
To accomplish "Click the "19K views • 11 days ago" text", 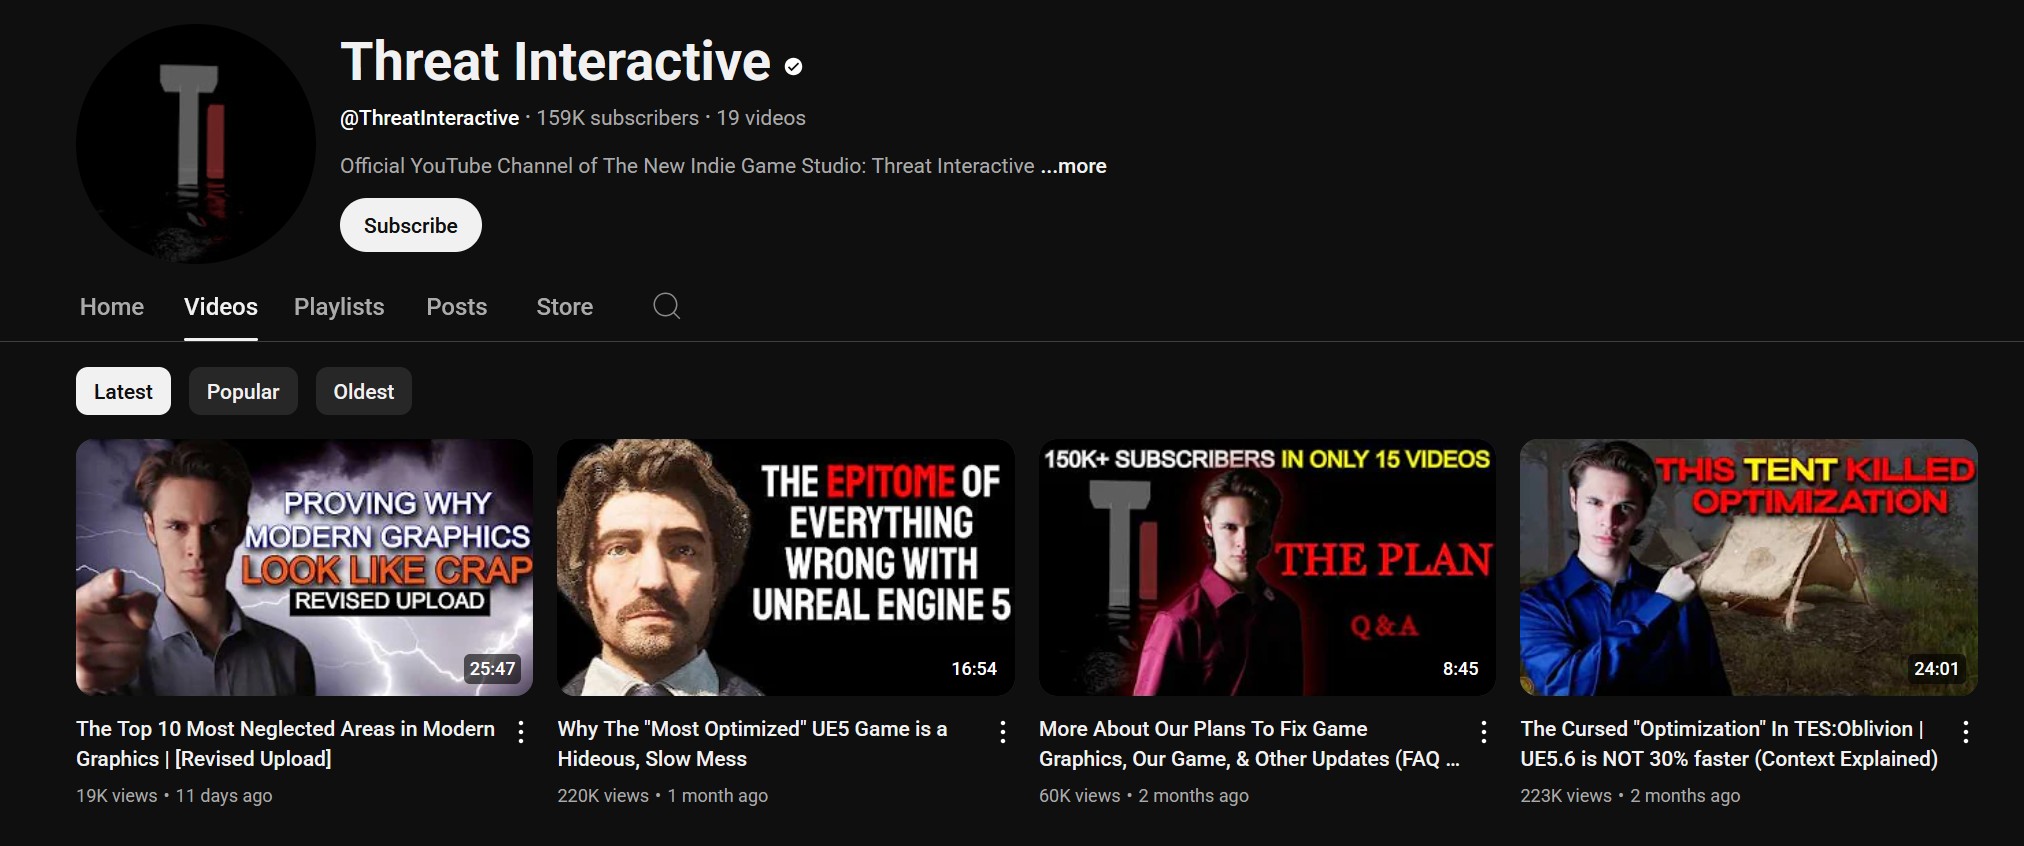I will pos(174,796).
